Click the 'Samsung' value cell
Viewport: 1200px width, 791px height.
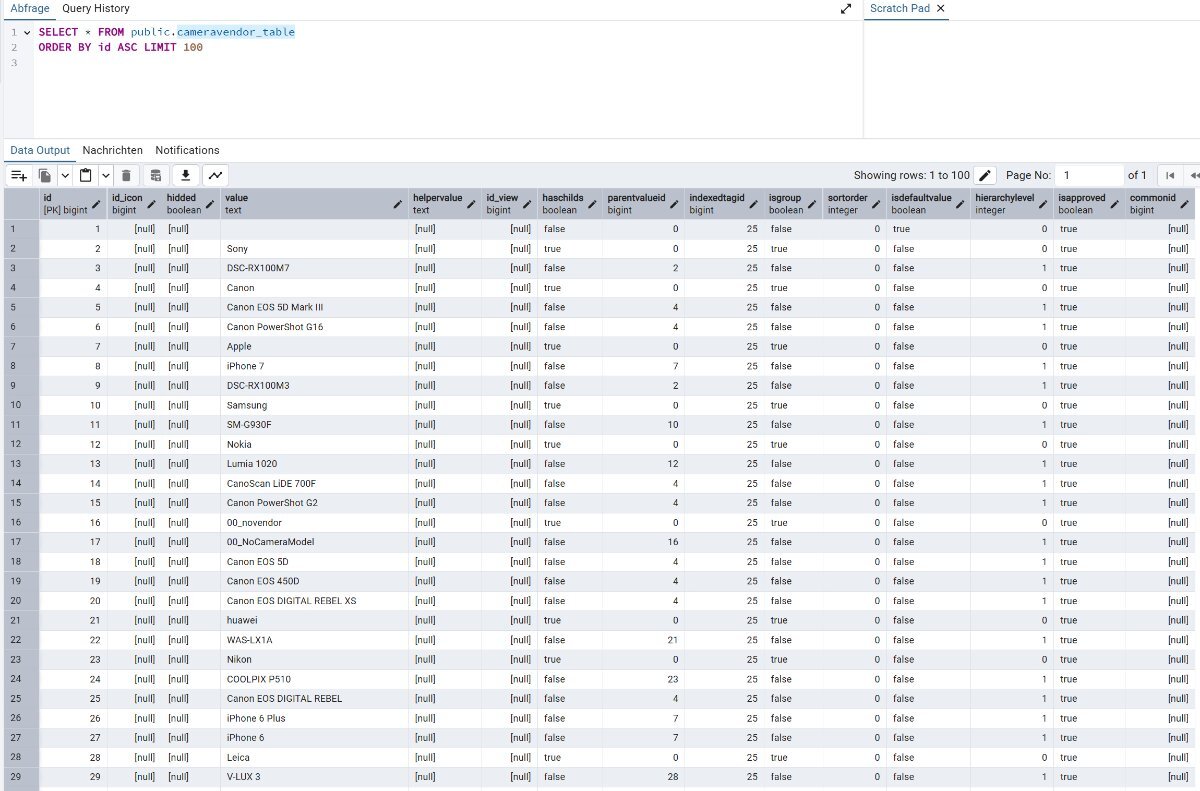pos(314,405)
